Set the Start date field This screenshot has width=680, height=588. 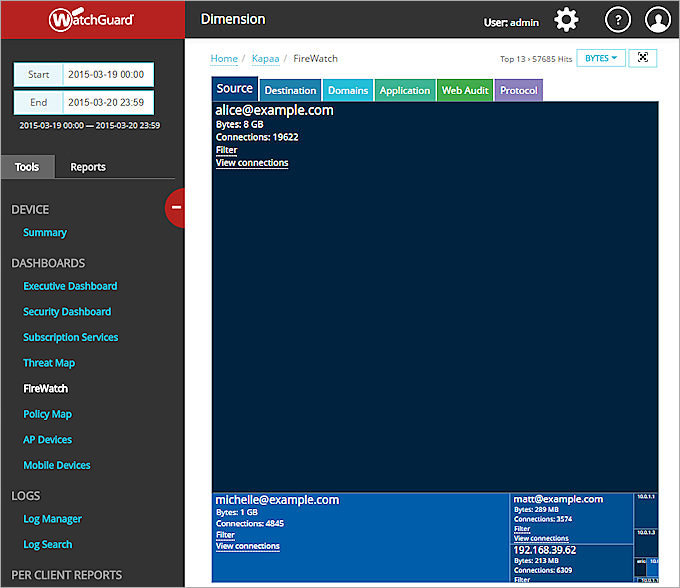click(106, 74)
